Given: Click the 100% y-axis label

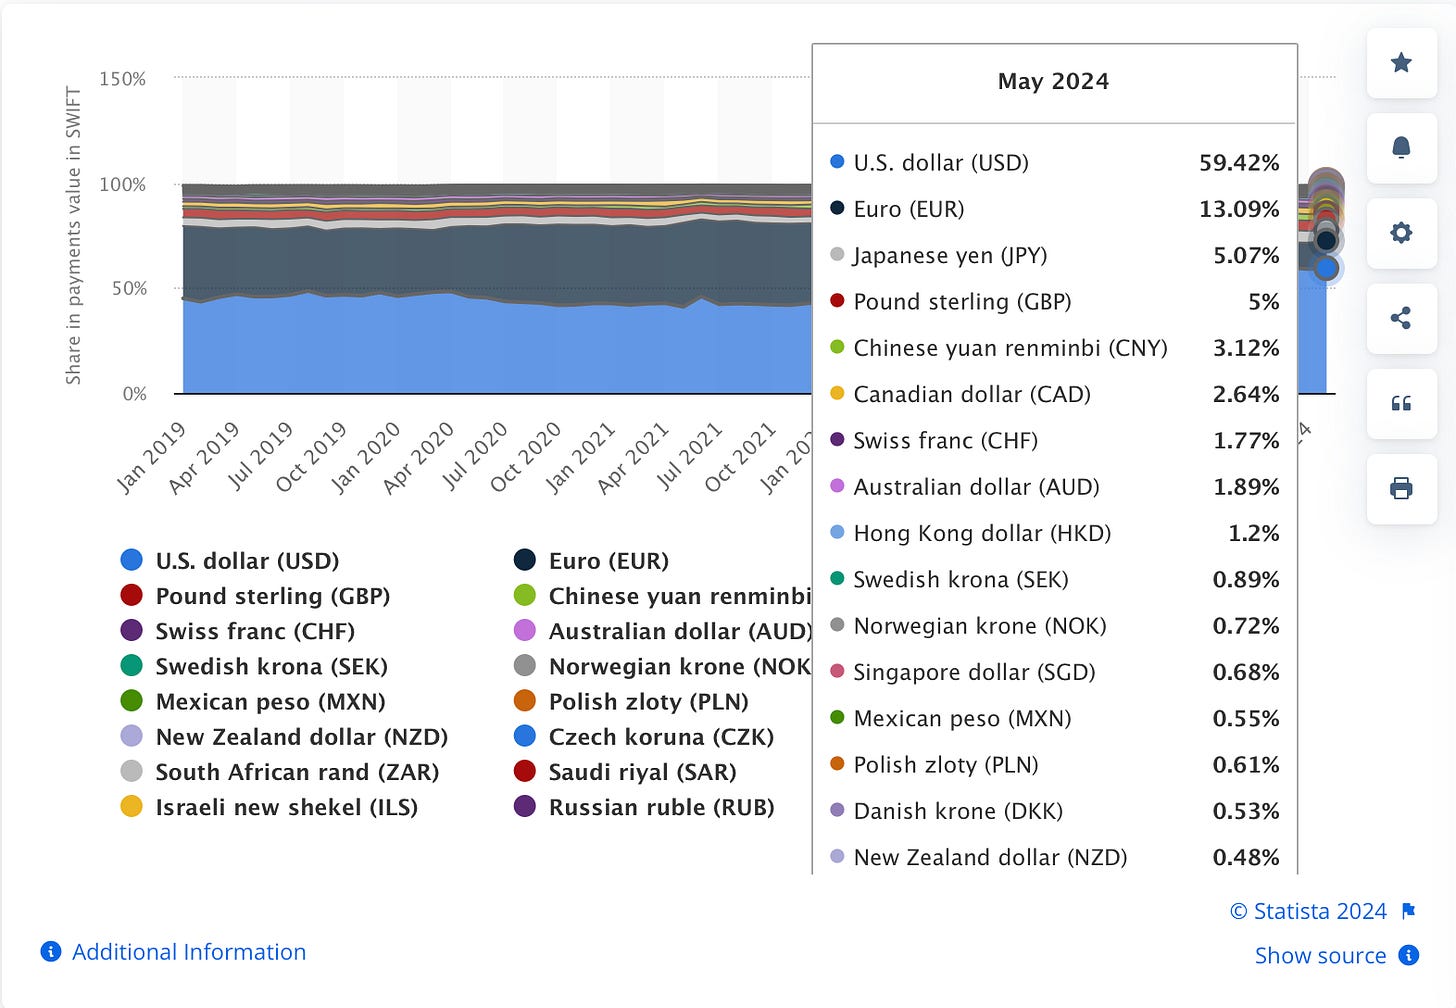Looking at the screenshot, I should tap(122, 184).
